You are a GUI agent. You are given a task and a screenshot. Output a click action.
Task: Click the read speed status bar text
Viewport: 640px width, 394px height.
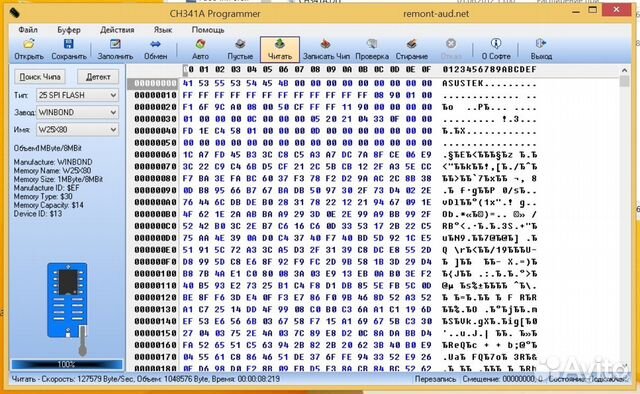click(x=146, y=379)
